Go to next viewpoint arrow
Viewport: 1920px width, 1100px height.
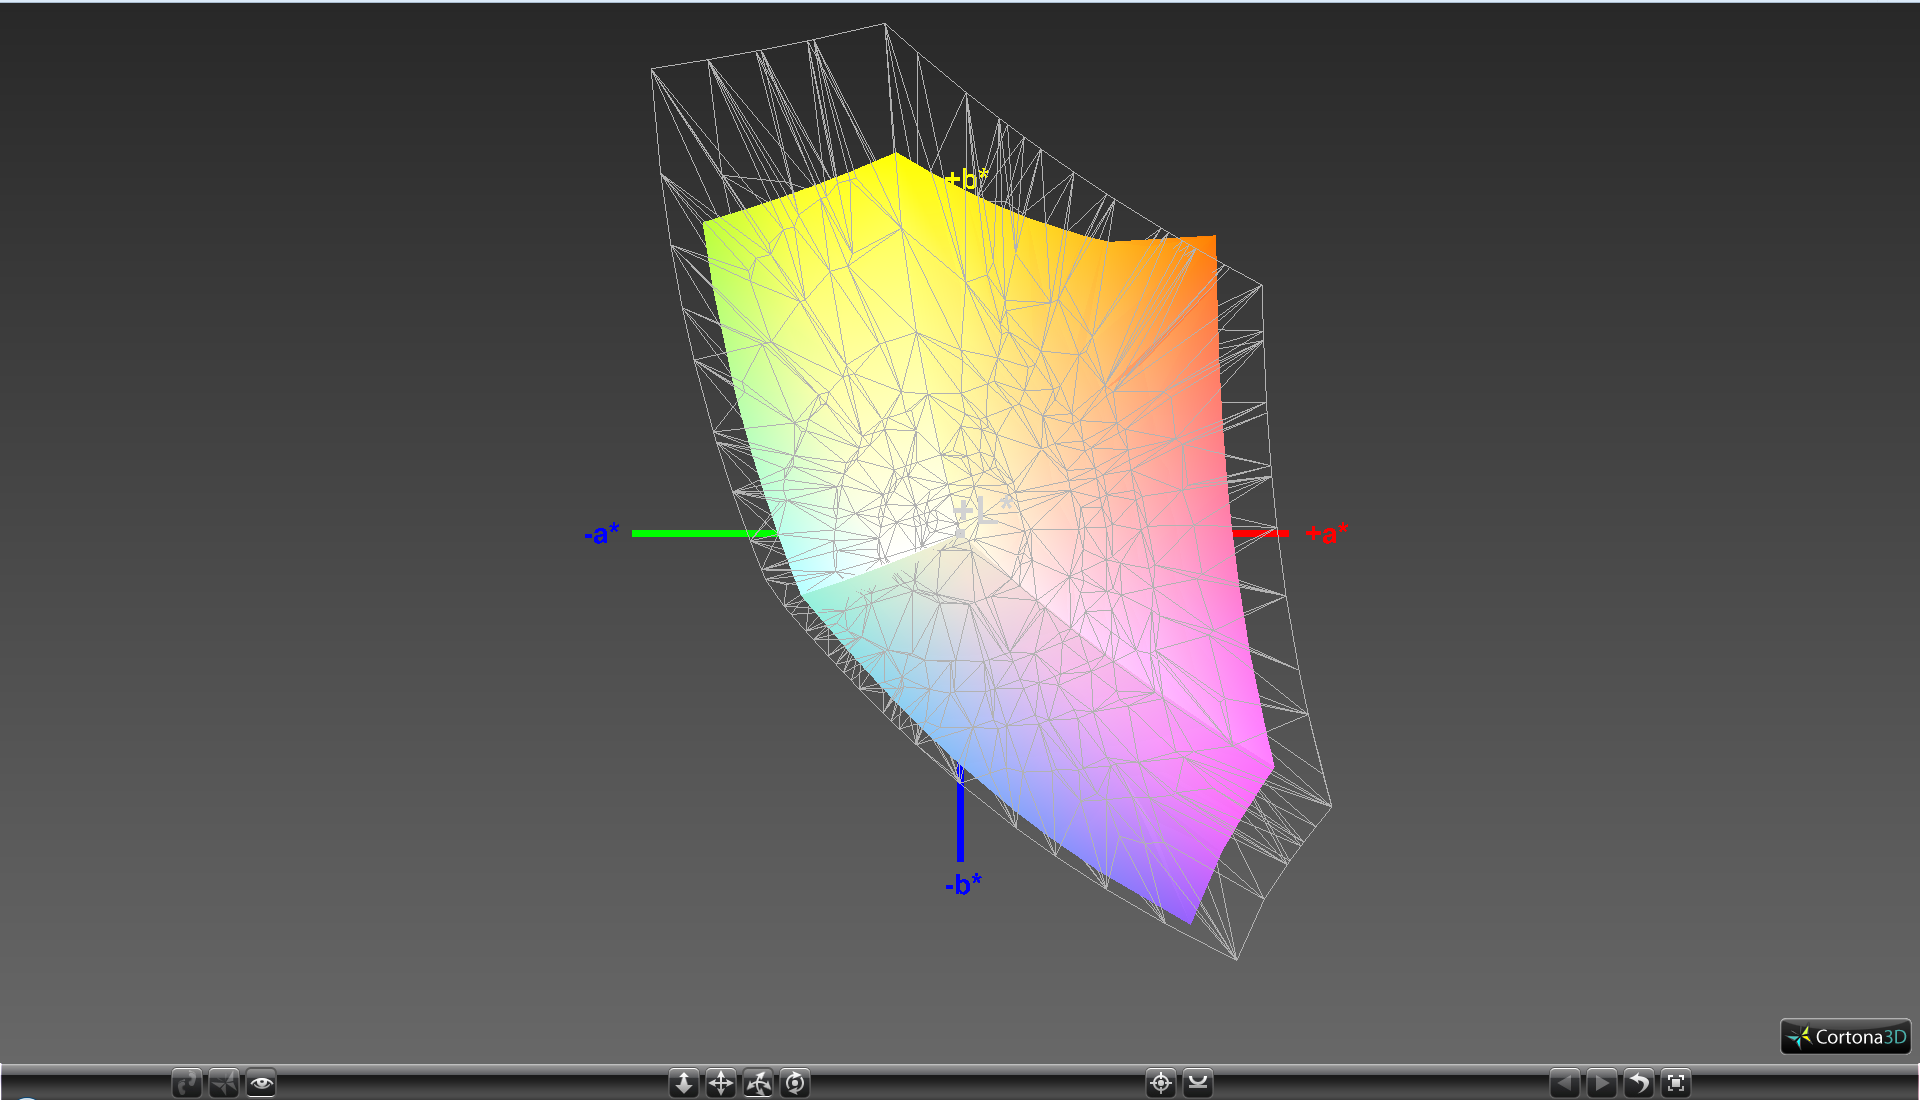1602,1083
